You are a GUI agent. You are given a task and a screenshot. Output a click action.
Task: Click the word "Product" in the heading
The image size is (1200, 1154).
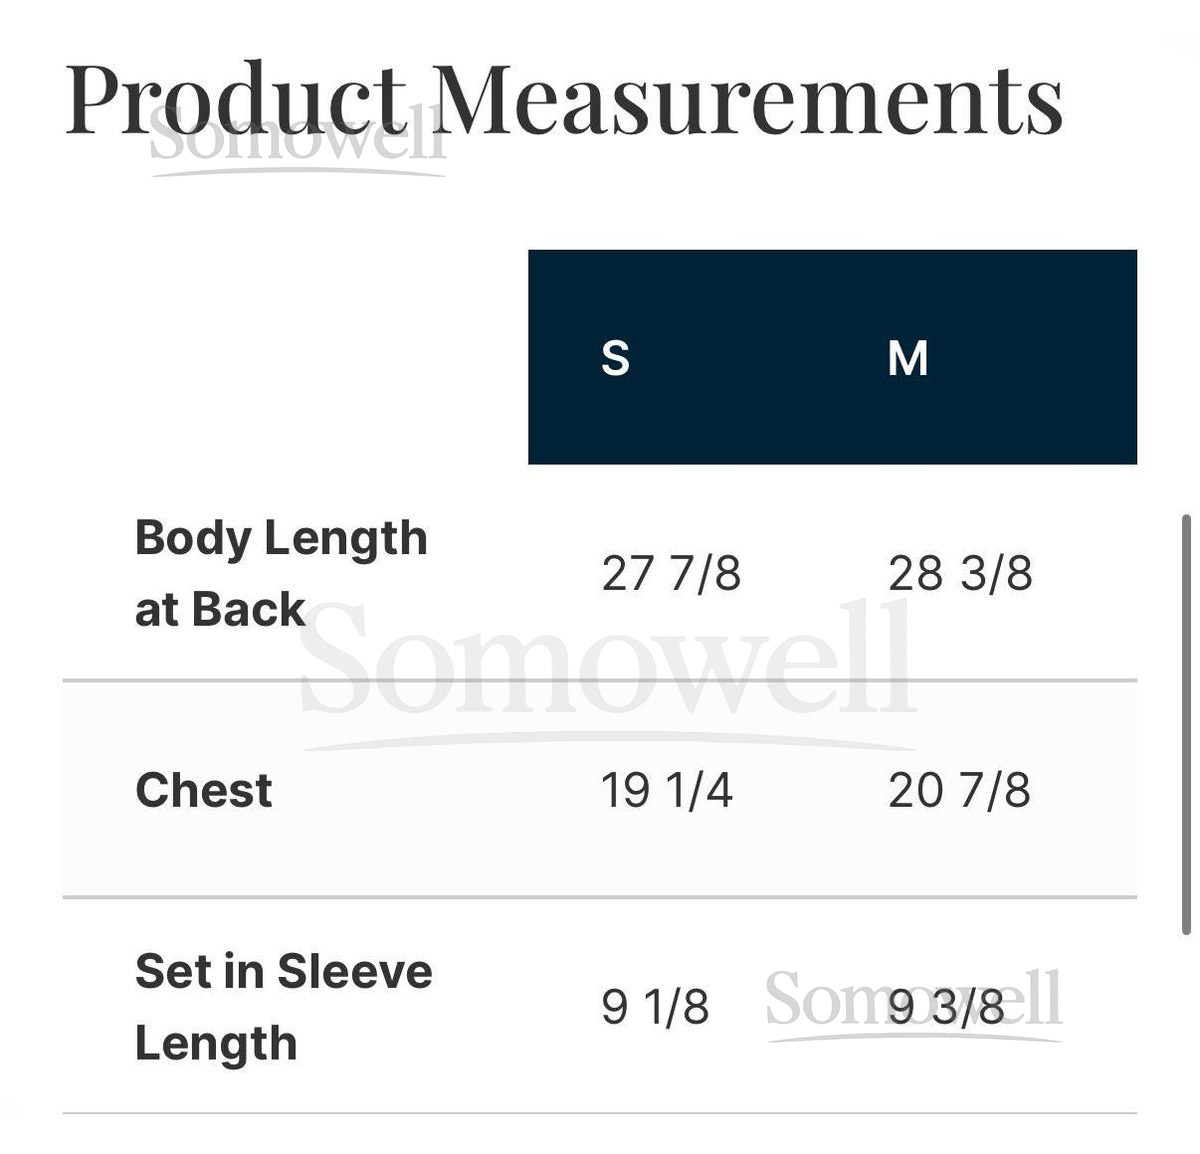tap(236, 99)
